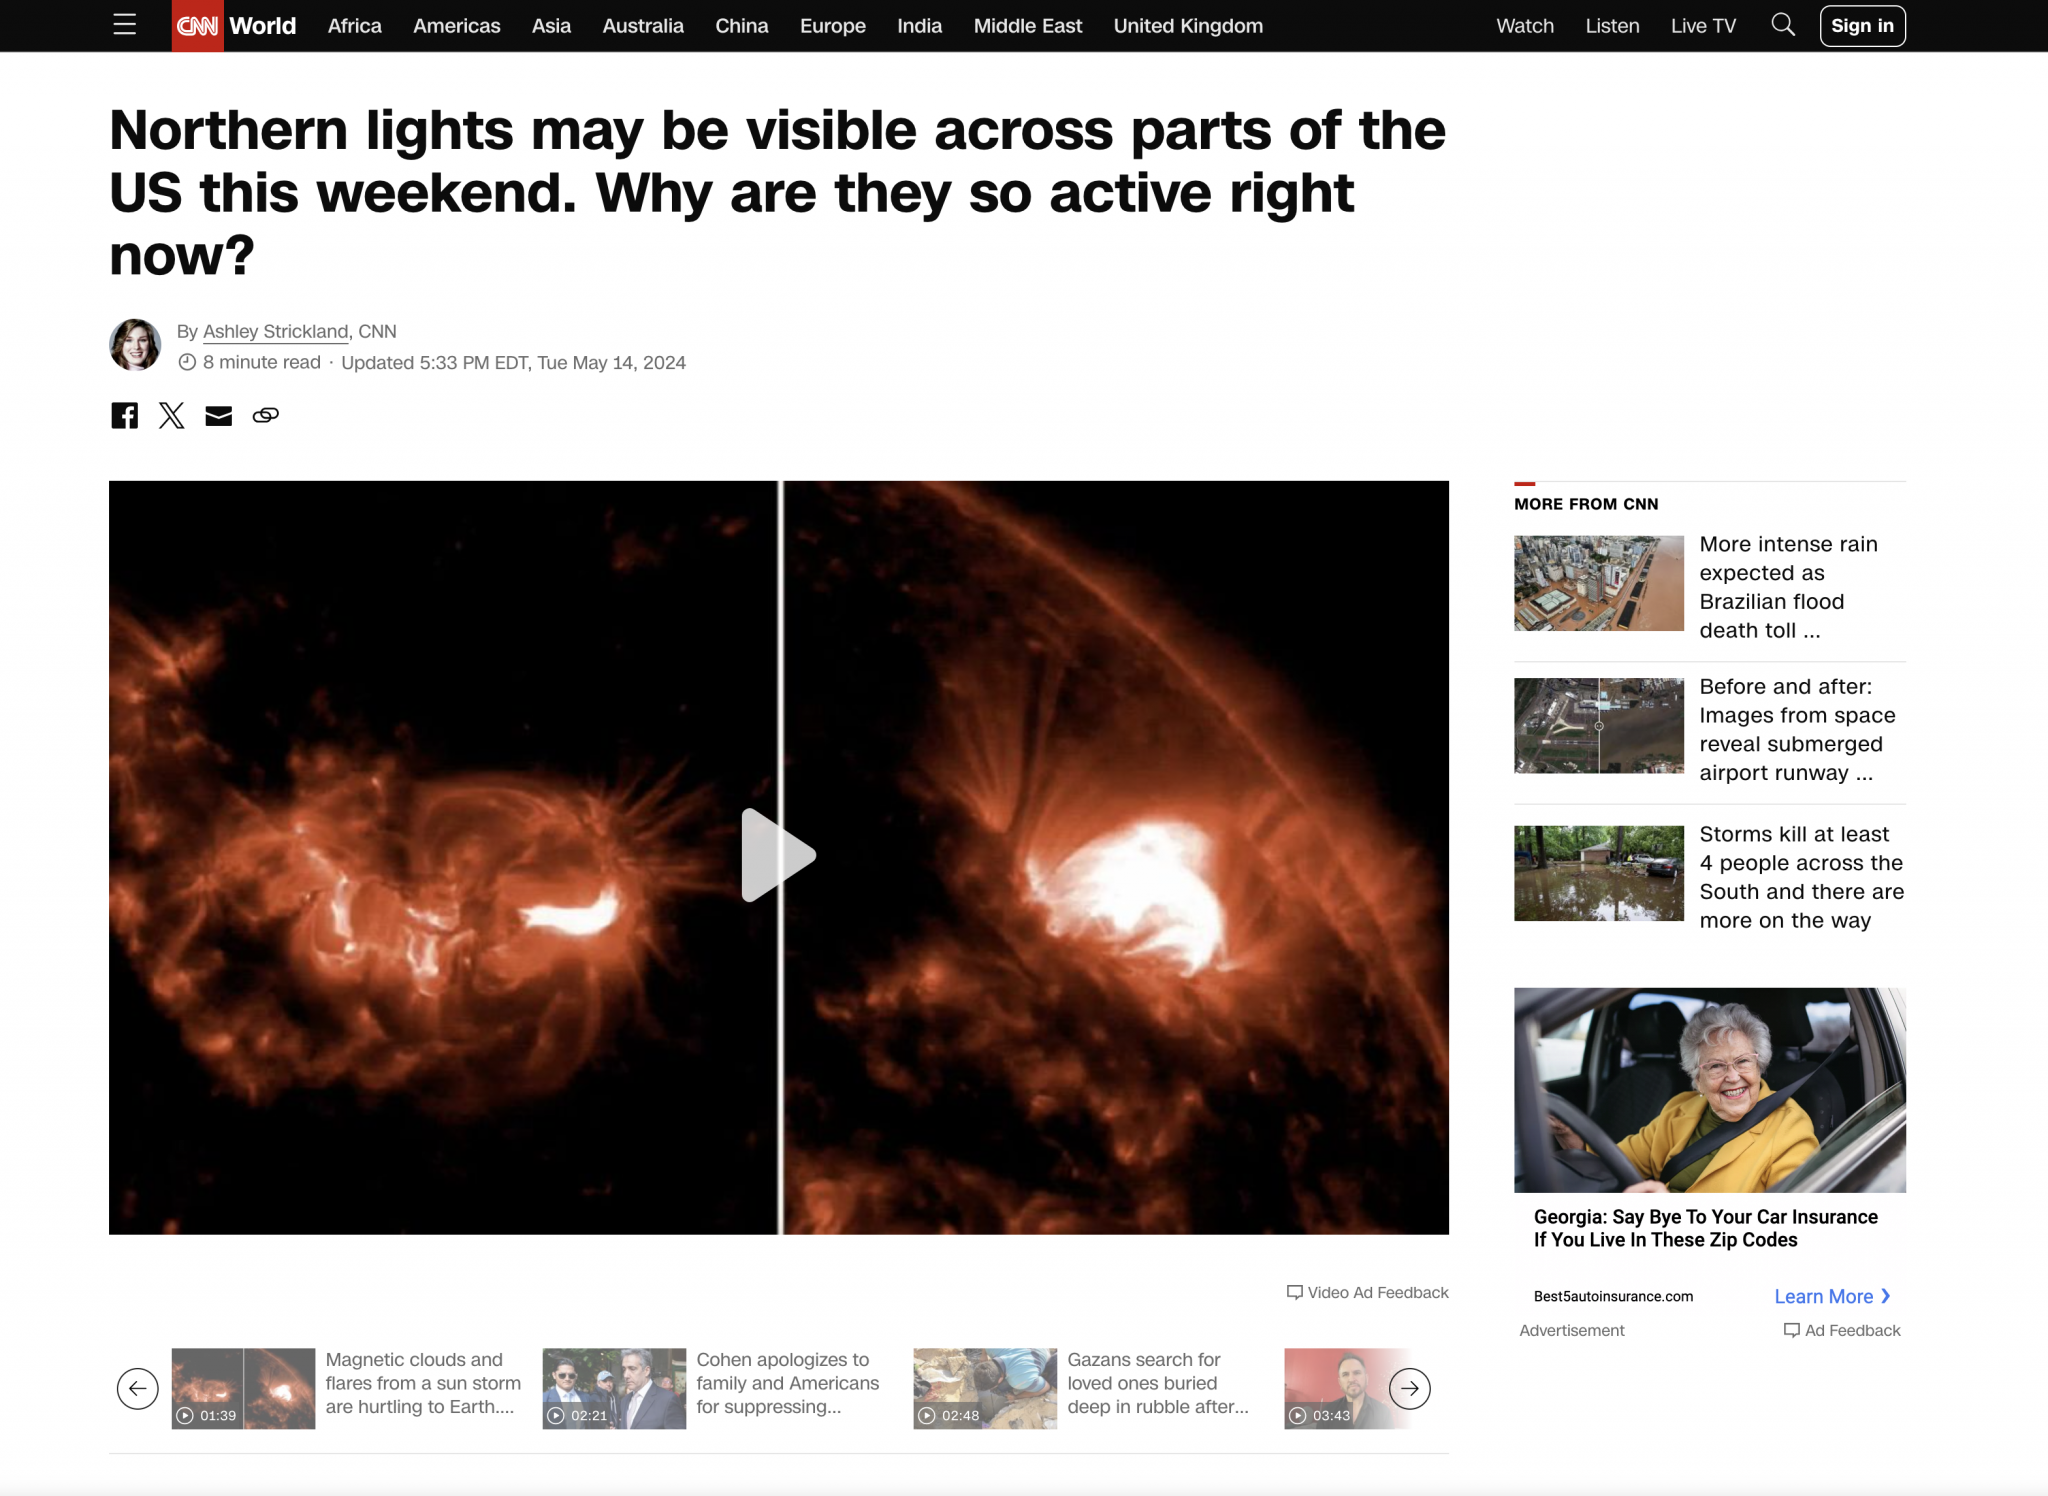
Task: Click the Sign in button
Action: (1862, 26)
